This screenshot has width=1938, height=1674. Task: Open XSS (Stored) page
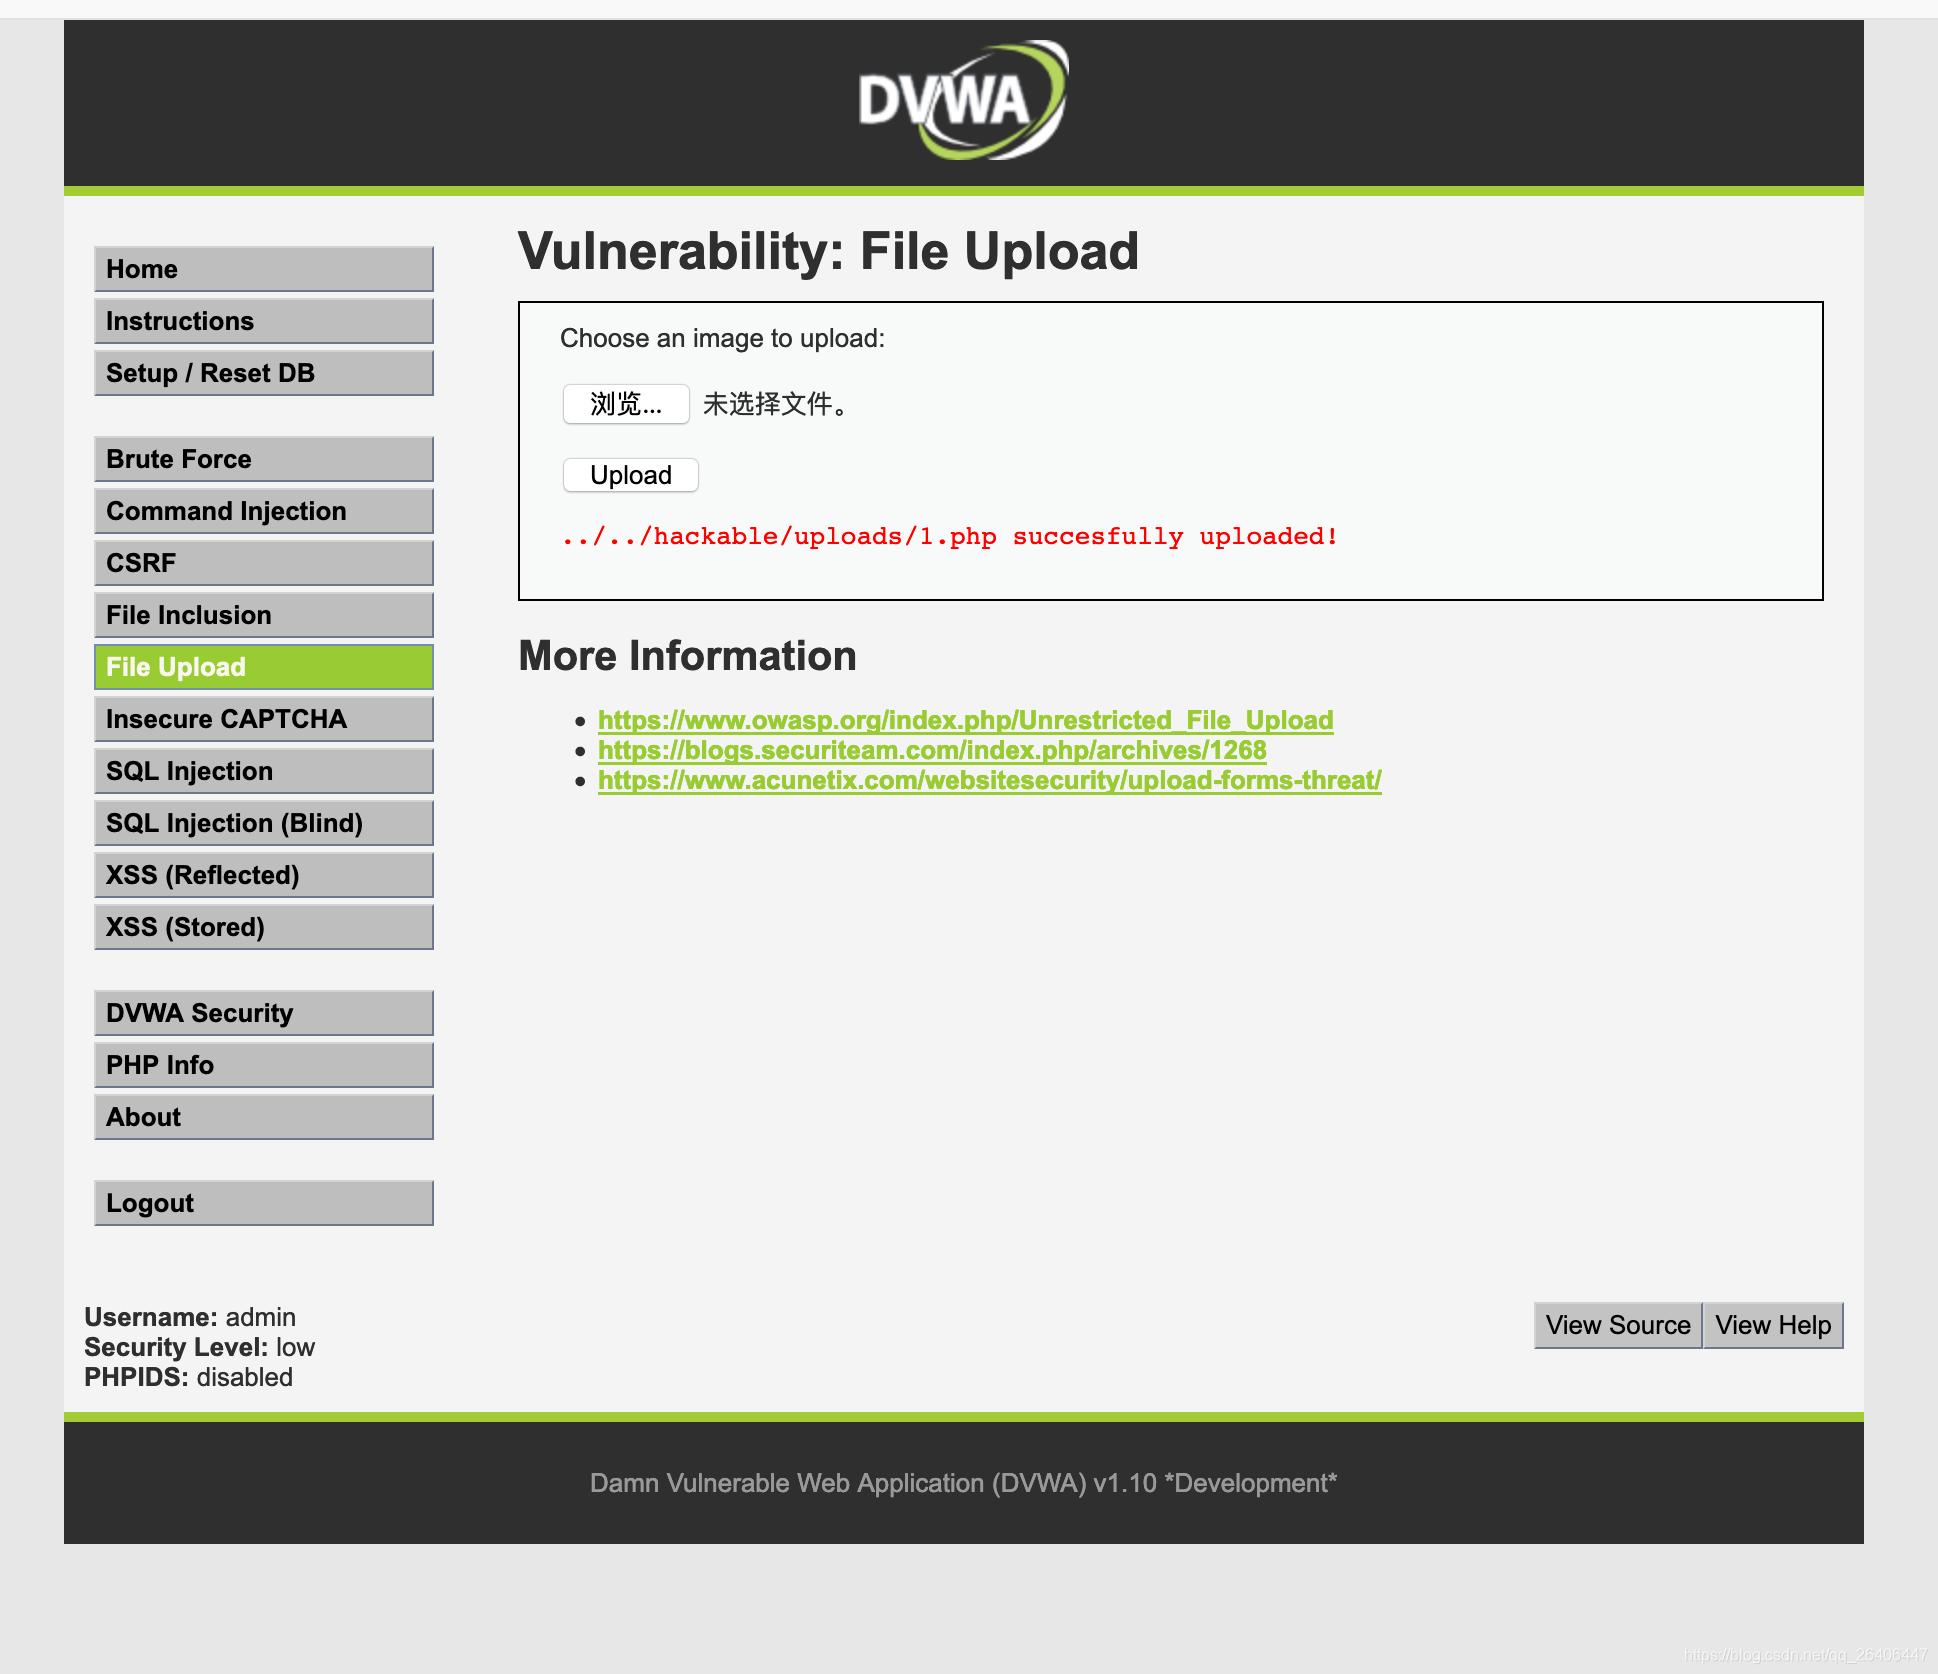pos(263,927)
